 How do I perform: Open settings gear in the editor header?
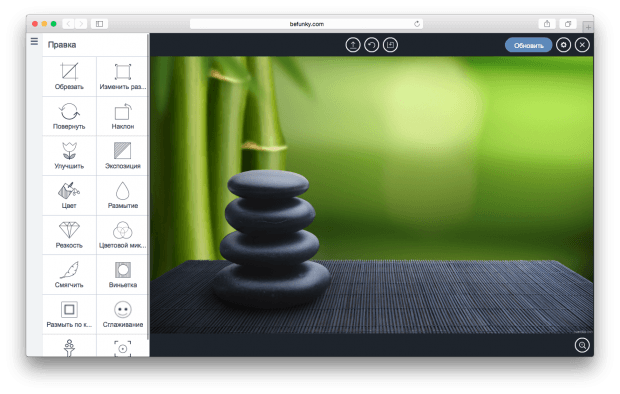(x=563, y=45)
